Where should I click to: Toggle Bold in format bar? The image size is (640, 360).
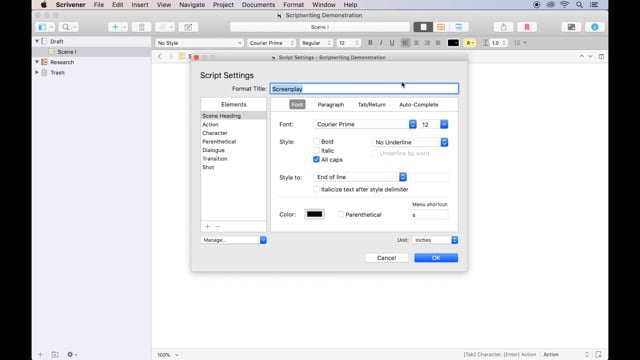point(370,43)
